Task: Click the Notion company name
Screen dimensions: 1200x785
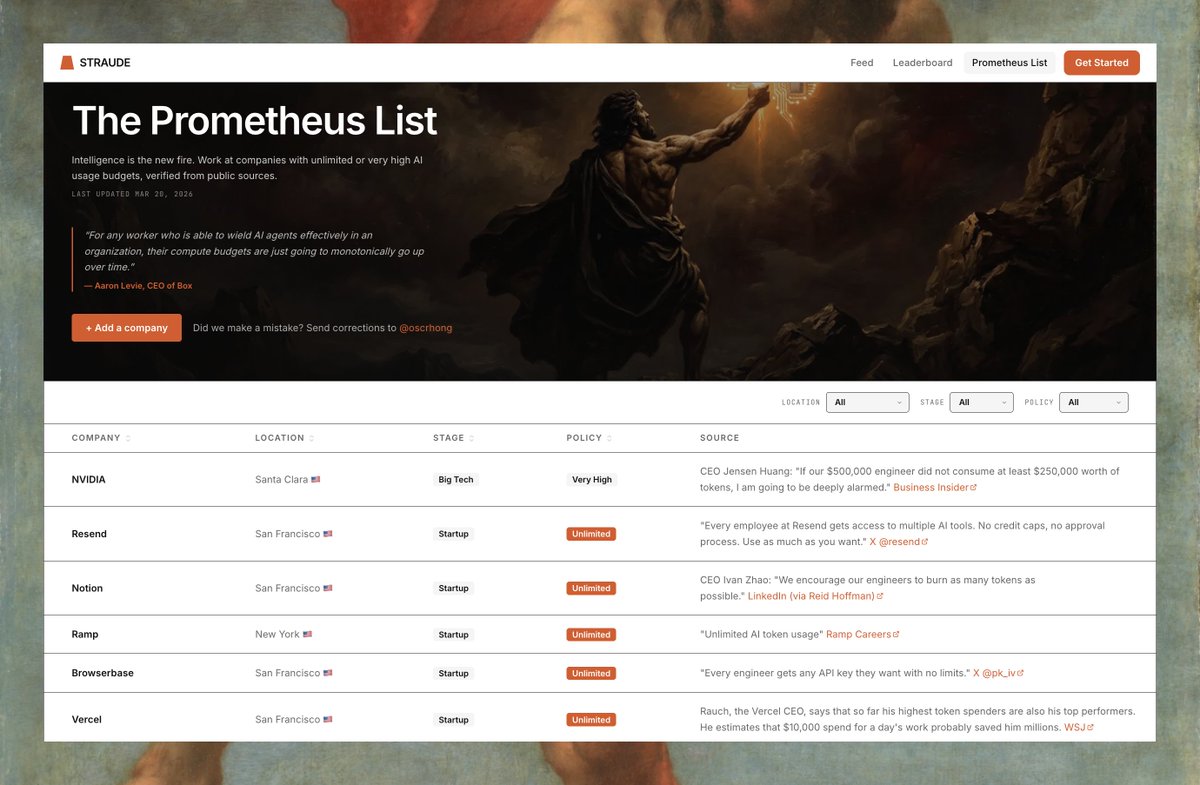Action: [x=87, y=588]
